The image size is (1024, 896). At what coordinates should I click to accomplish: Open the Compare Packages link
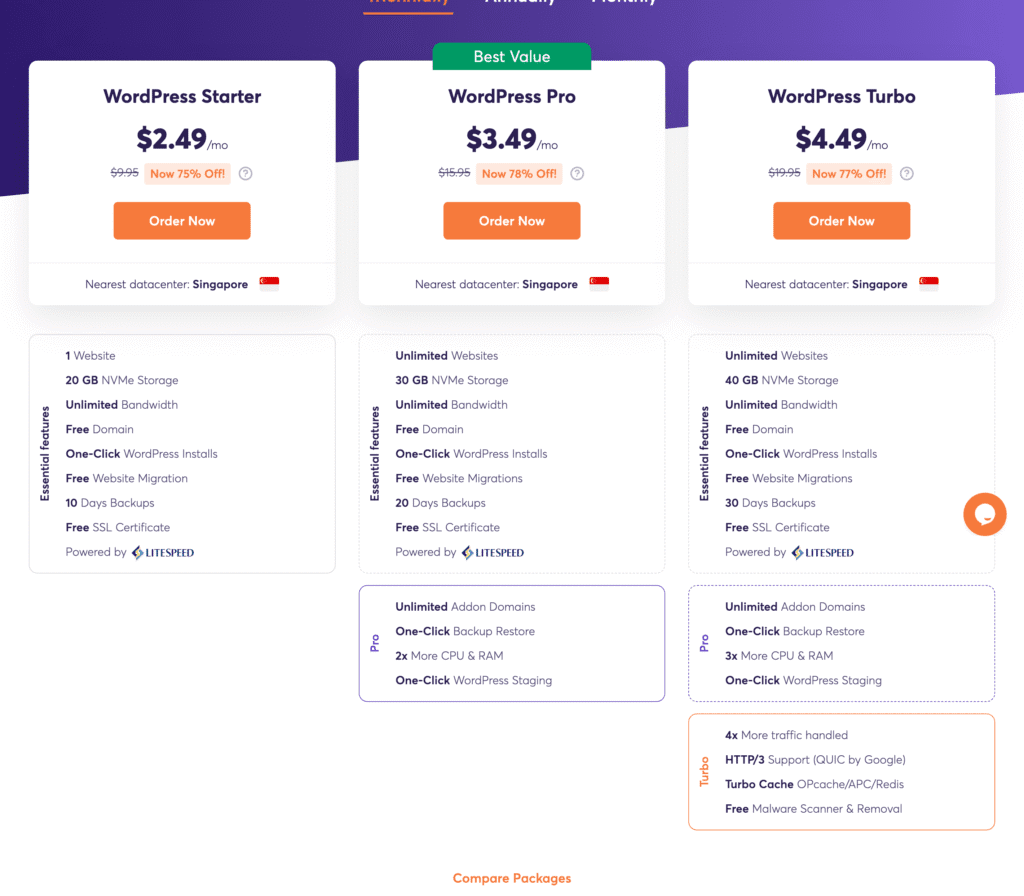click(x=512, y=878)
